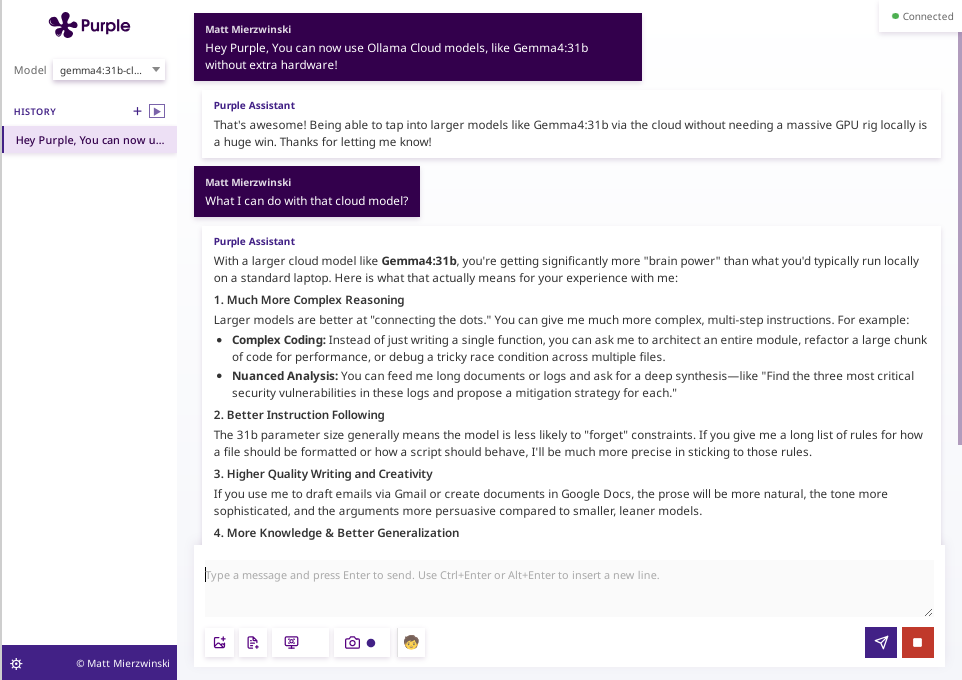The width and height of the screenshot is (962, 680).
Task: Click the '1. Much More Complex Reasoning' heading
Action: (x=309, y=300)
